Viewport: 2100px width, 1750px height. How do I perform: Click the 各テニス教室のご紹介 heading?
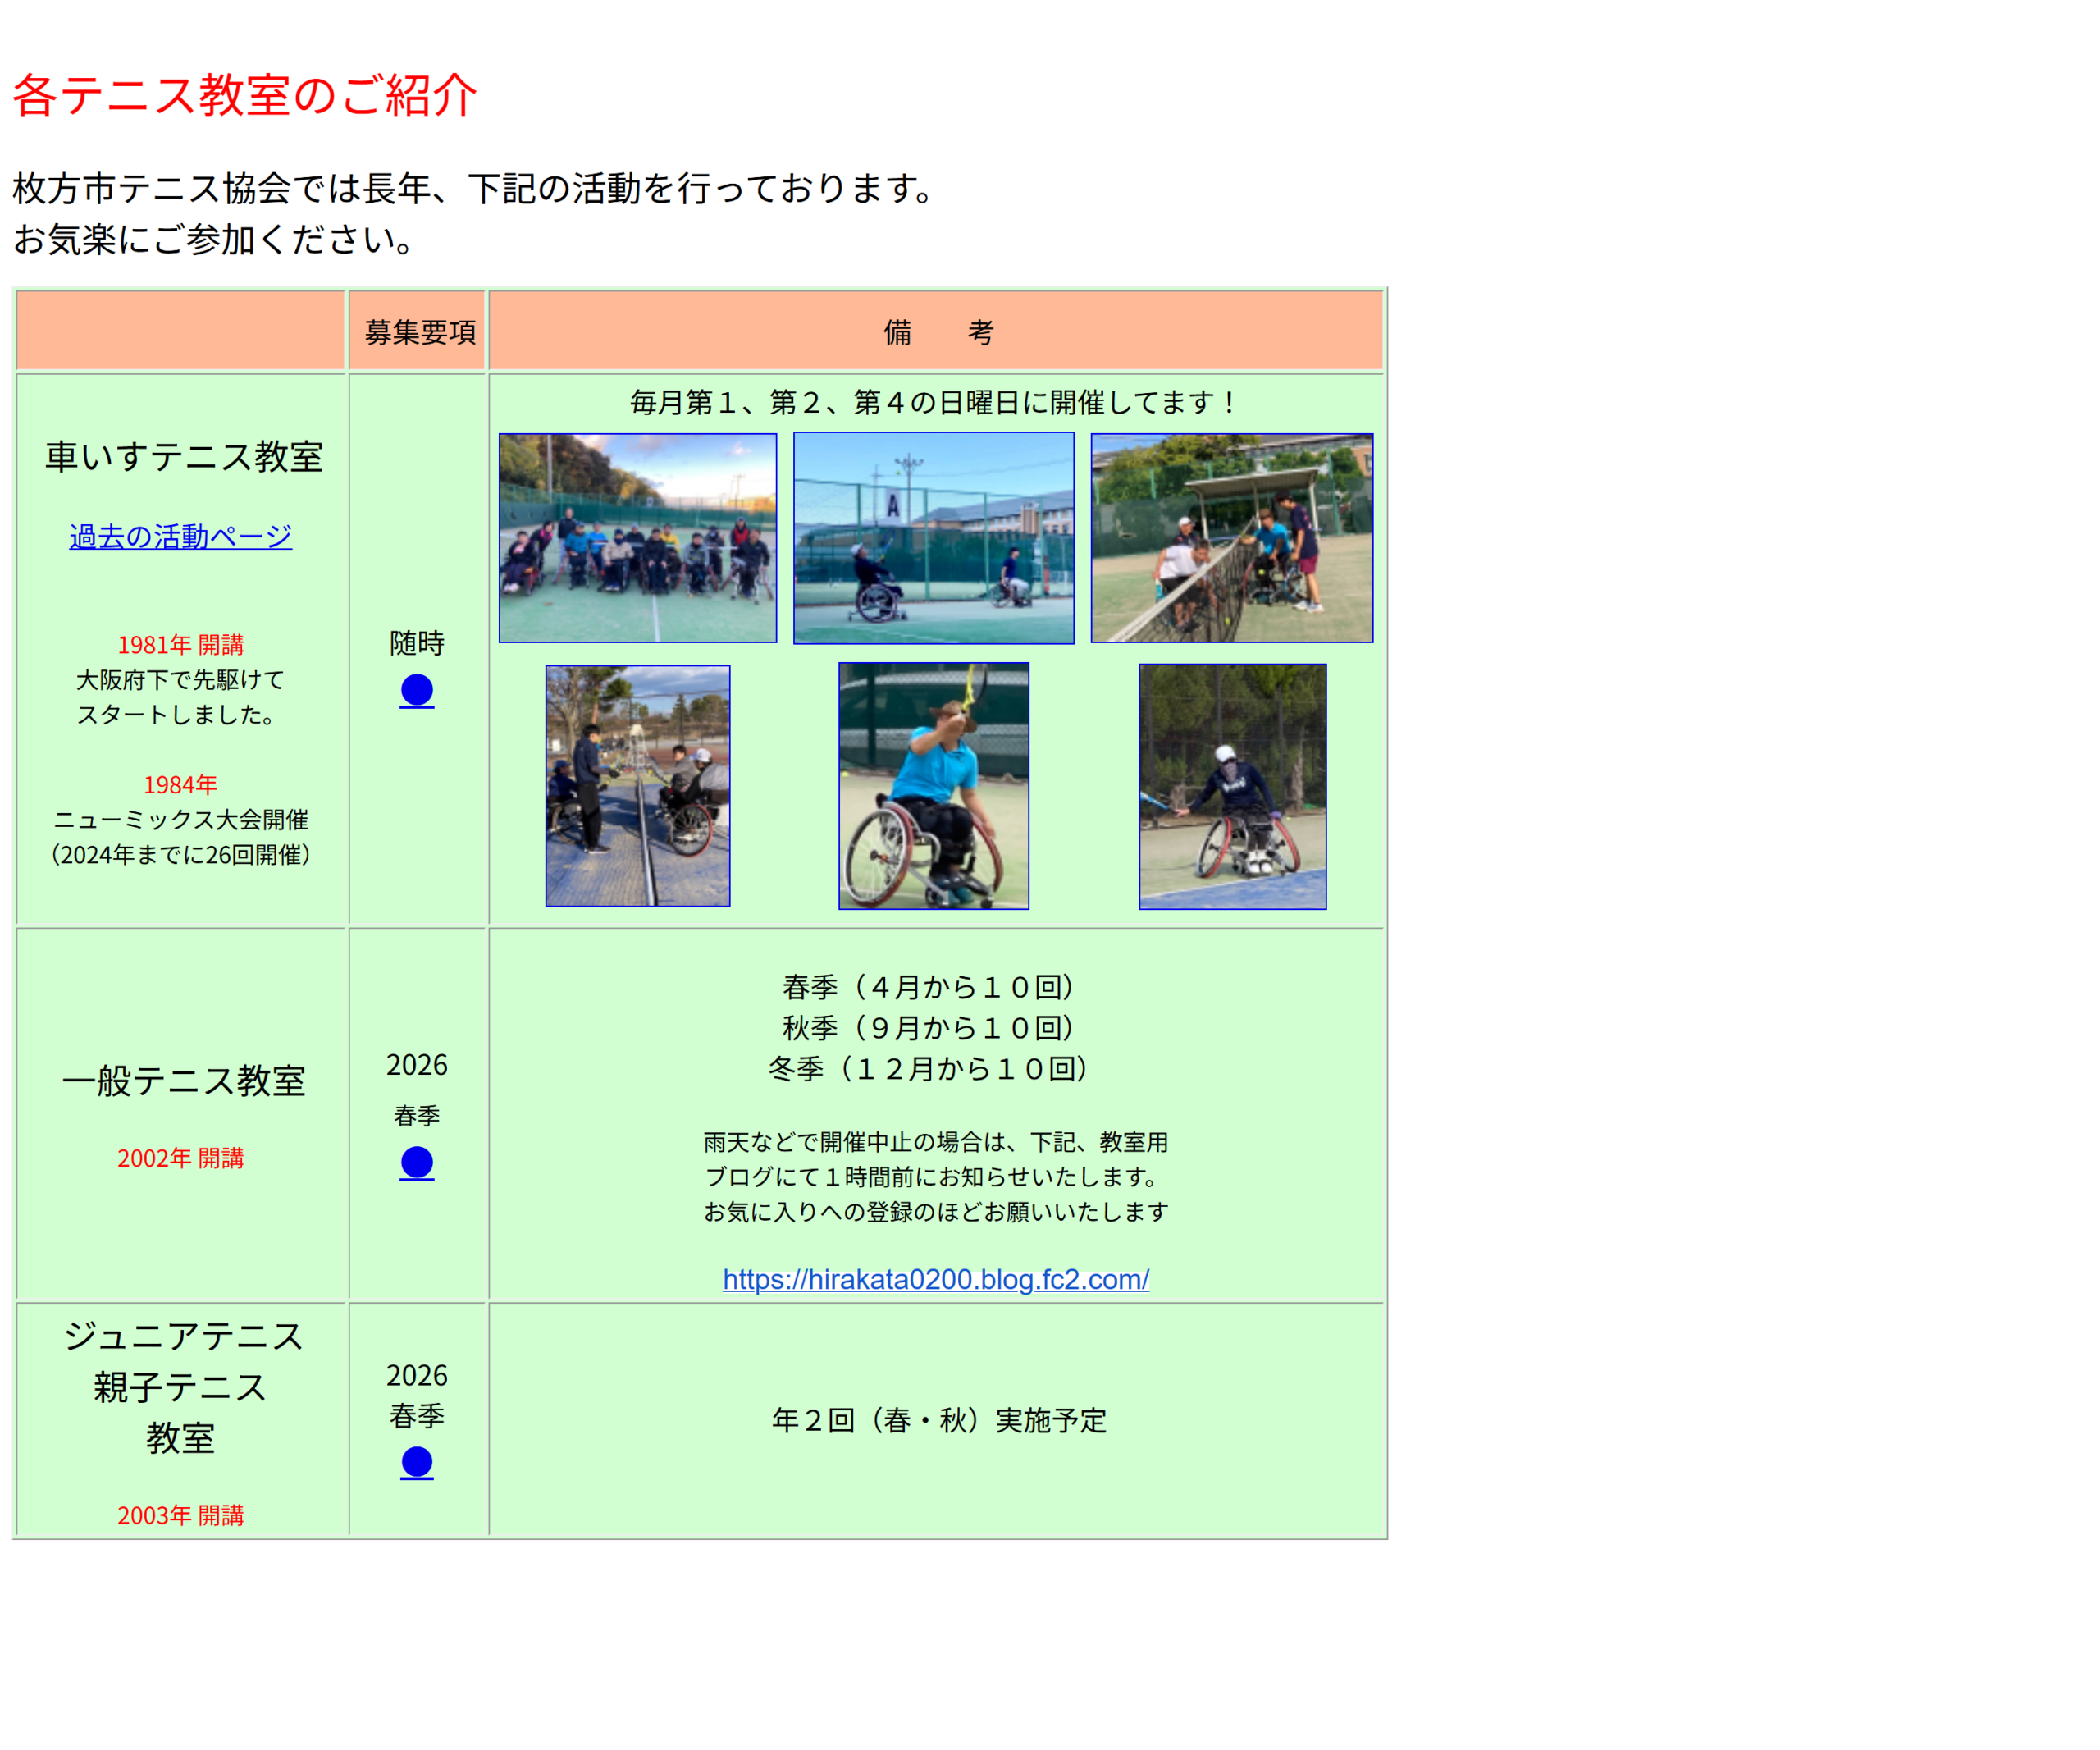(245, 95)
